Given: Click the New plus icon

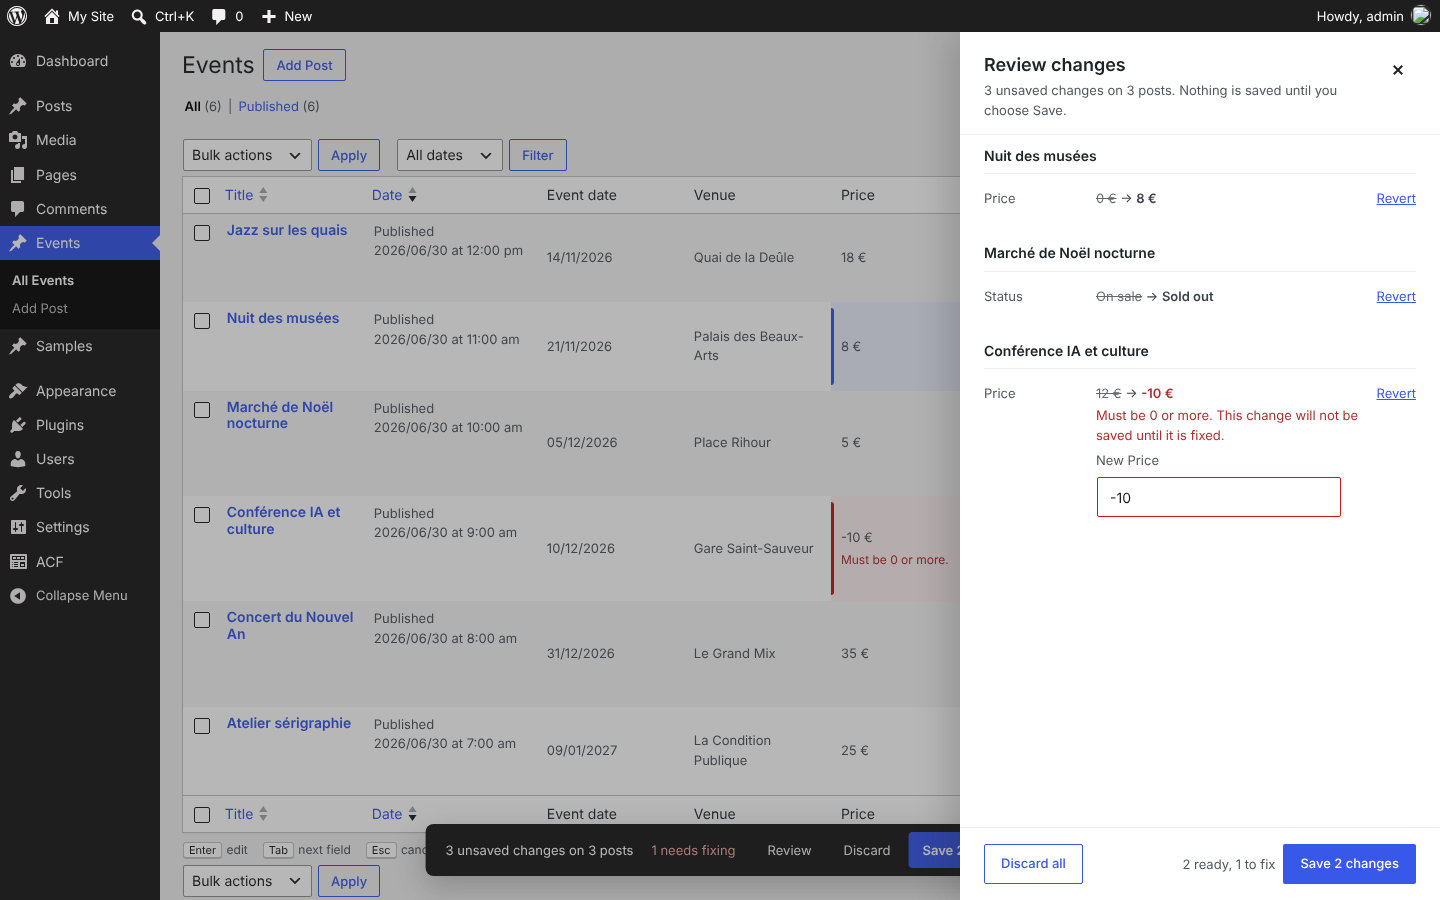Looking at the screenshot, I should (x=268, y=16).
